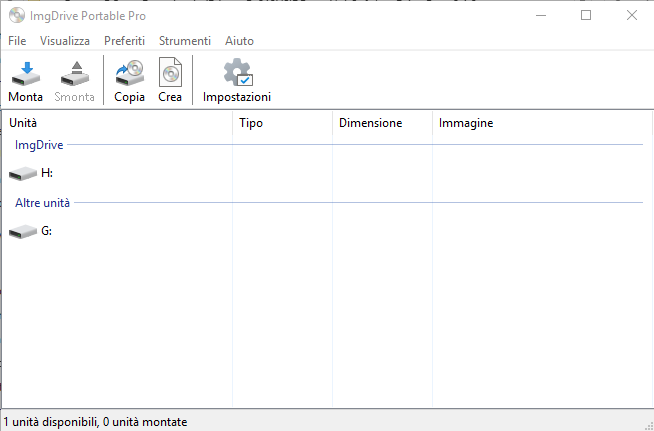Click the Copia disc toolbar icon

click(x=130, y=73)
